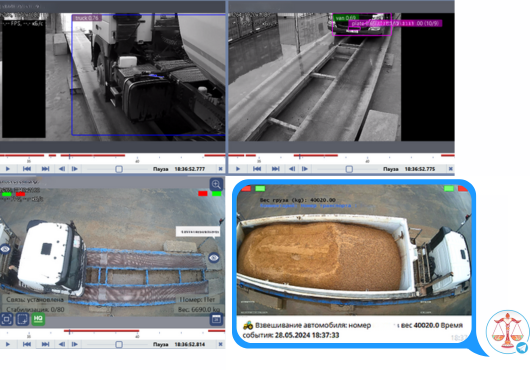Play the video paused at 18:36:52.777
This screenshot has height=370, width=530.
7,169
